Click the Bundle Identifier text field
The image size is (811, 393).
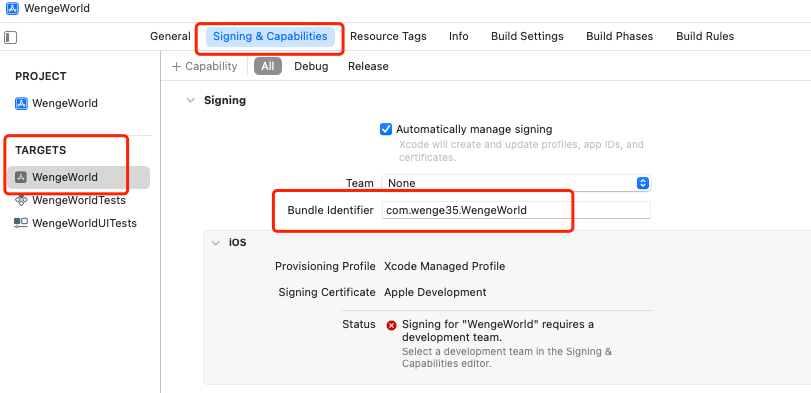tap(516, 210)
